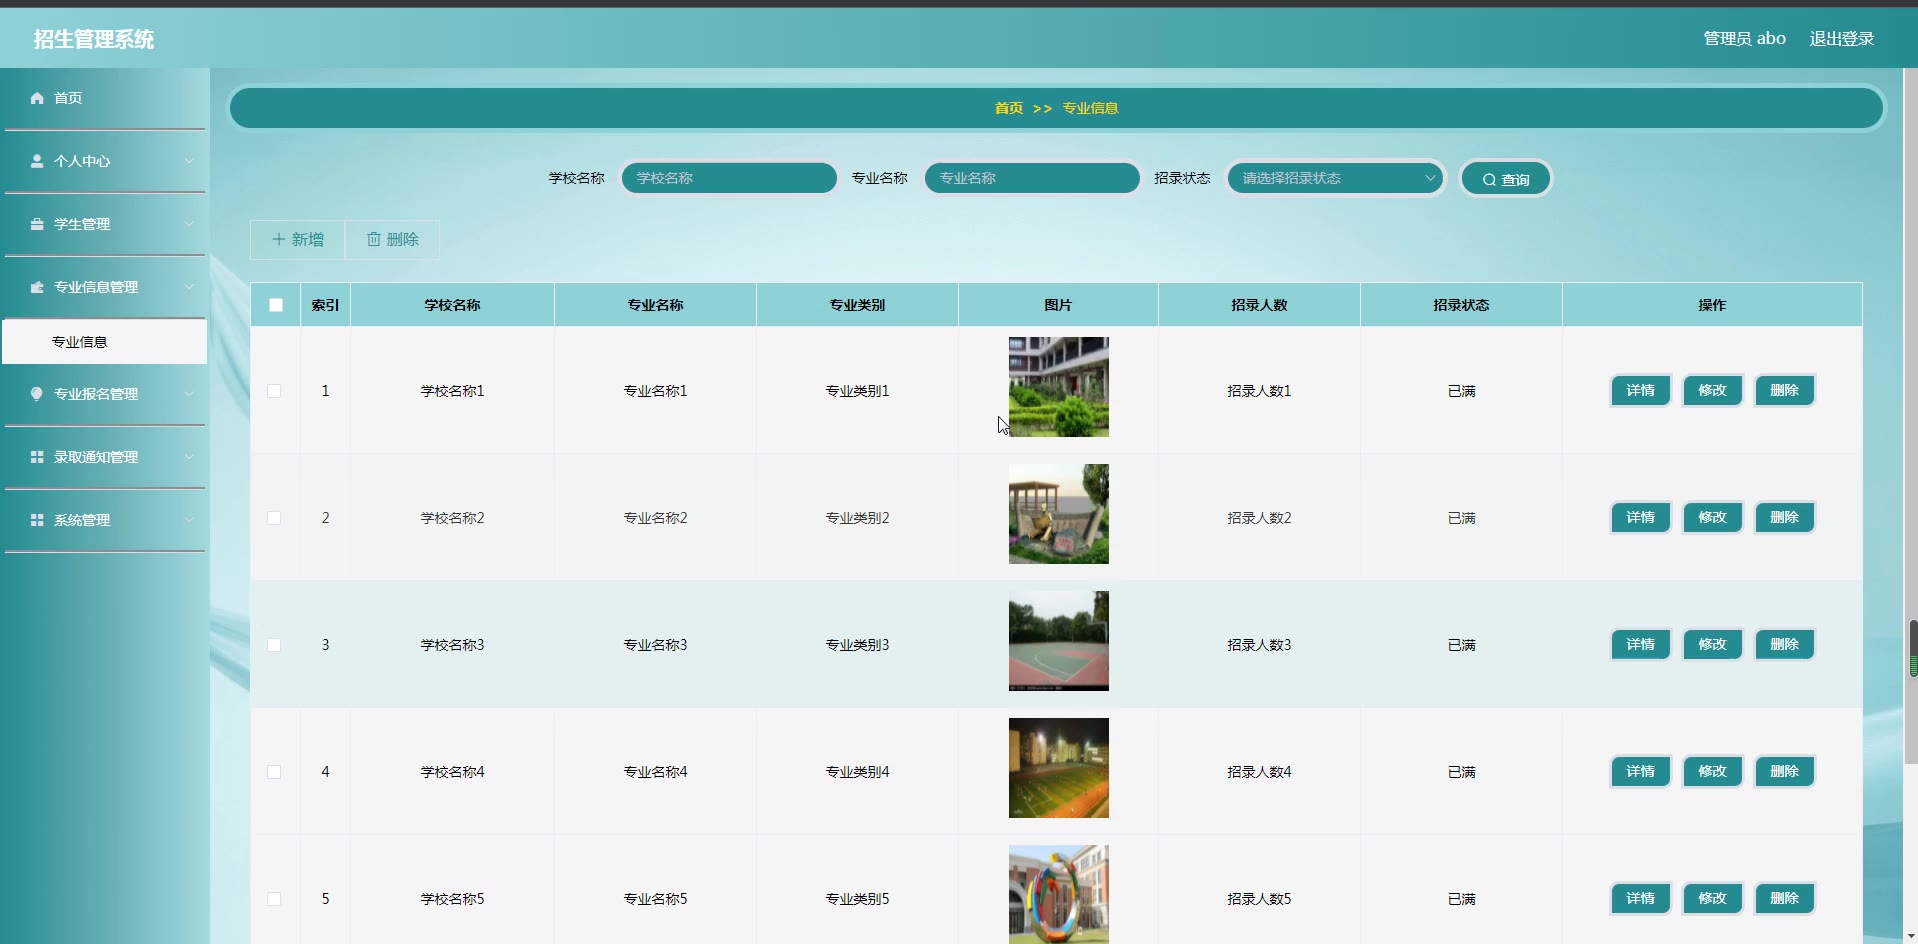Viewport: 1918px width, 944px height.
Task: Click the row 2 pavilion thumbnail
Action: [1059, 514]
